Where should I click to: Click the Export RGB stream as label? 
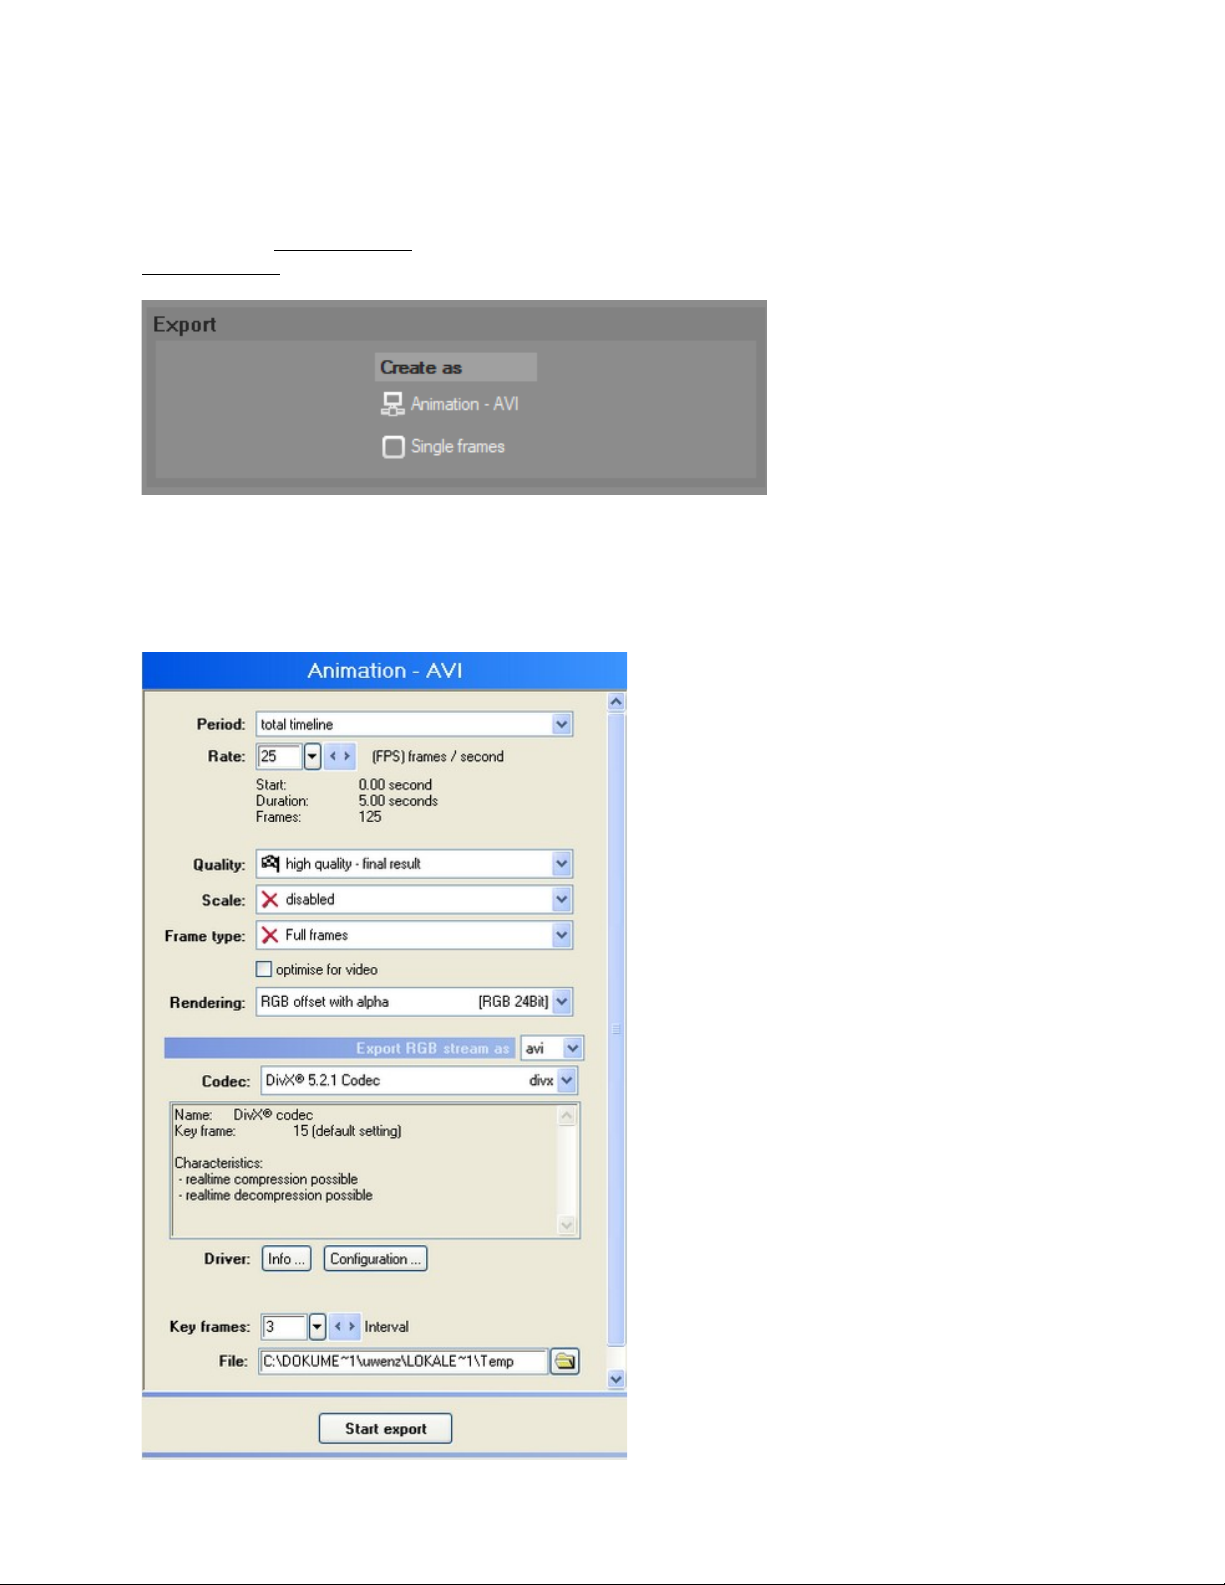[x=432, y=1048]
